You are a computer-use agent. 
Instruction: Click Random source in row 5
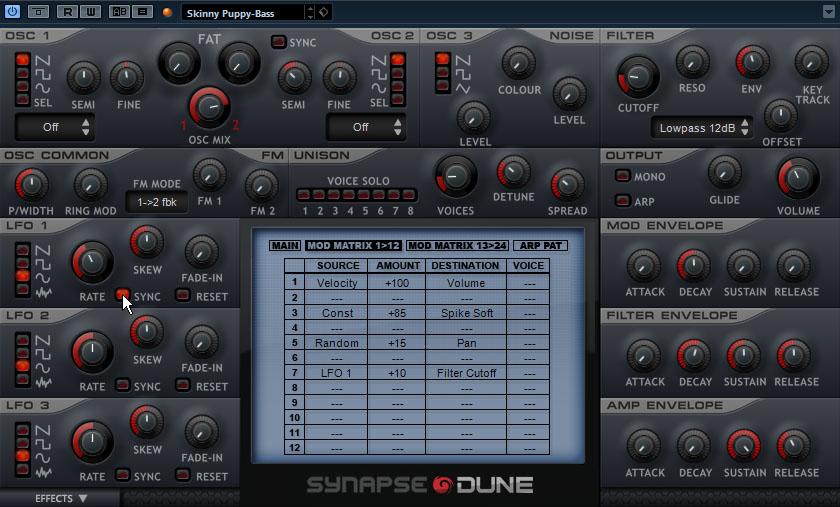click(x=336, y=343)
